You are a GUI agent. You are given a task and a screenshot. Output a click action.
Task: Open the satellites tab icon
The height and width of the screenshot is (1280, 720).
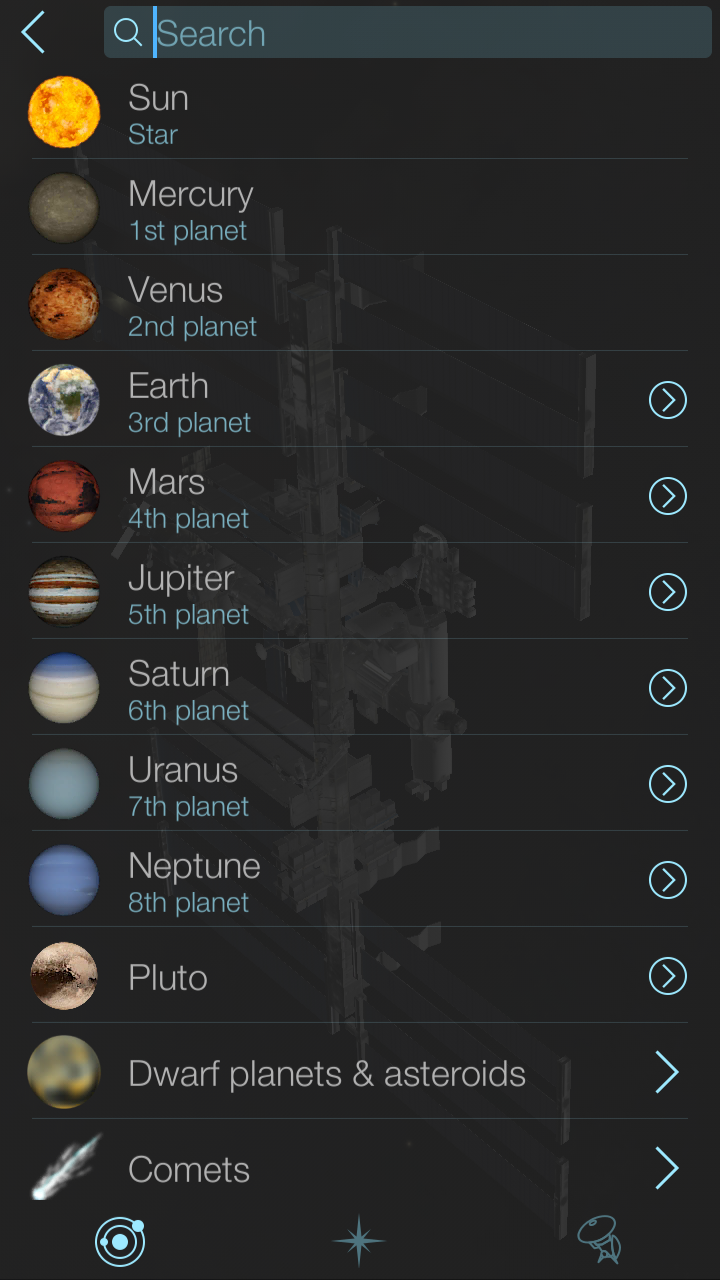[599, 1240]
